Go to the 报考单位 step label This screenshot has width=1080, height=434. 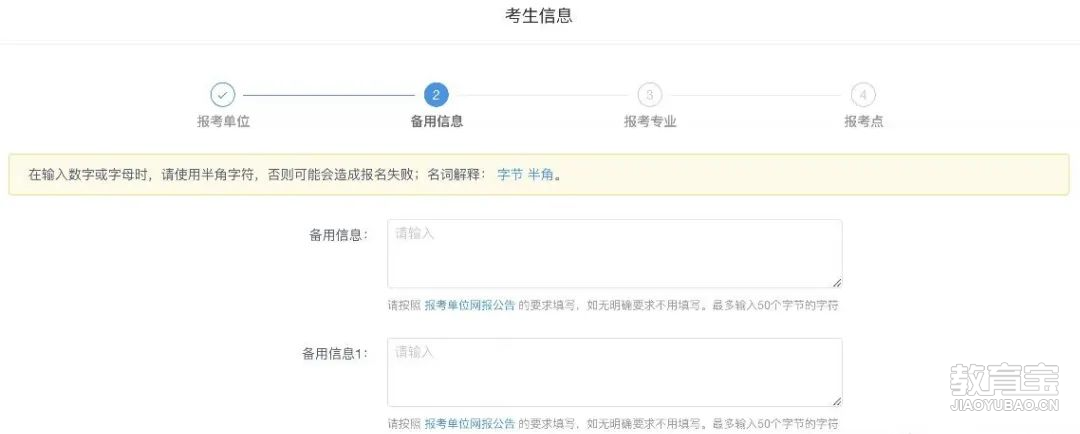point(223,122)
